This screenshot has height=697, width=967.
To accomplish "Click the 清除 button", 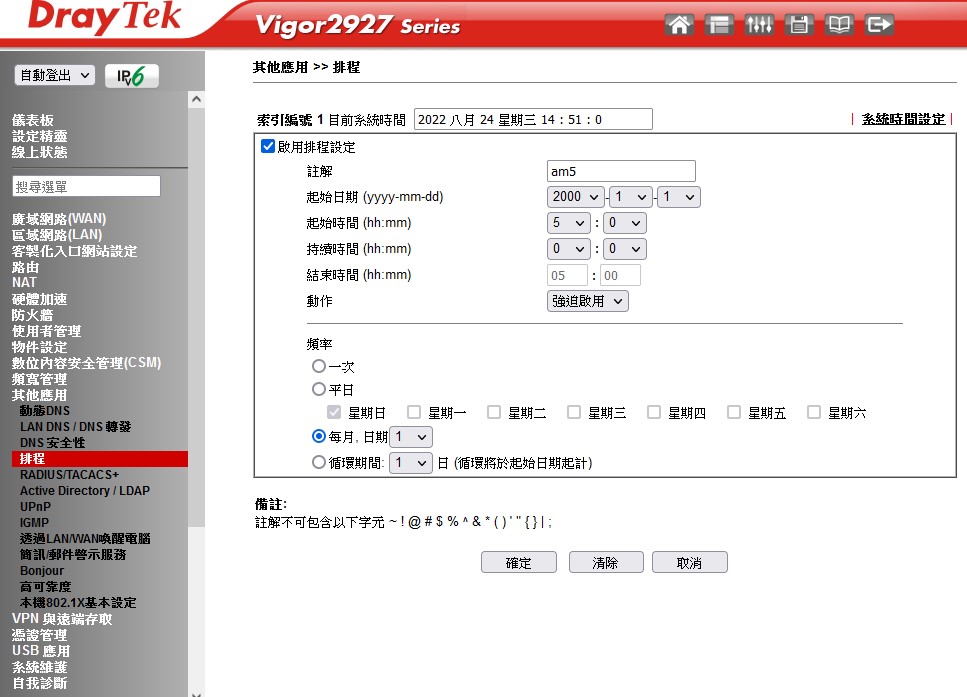I will click(x=606, y=563).
